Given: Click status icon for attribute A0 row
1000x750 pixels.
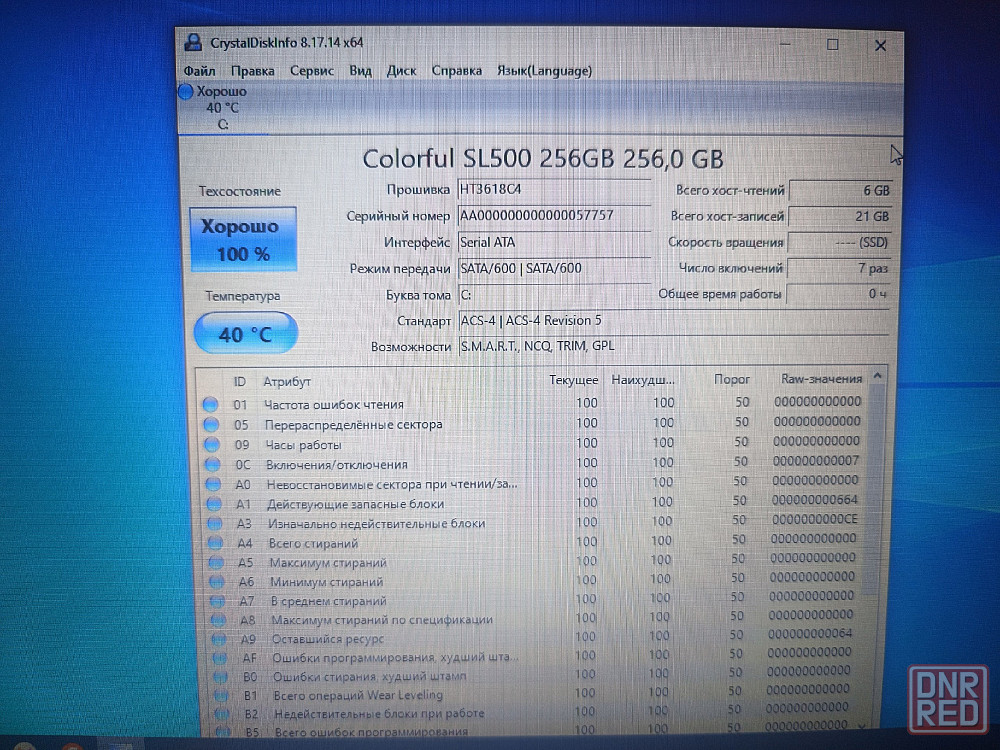Looking at the screenshot, I should coord(212,484).
